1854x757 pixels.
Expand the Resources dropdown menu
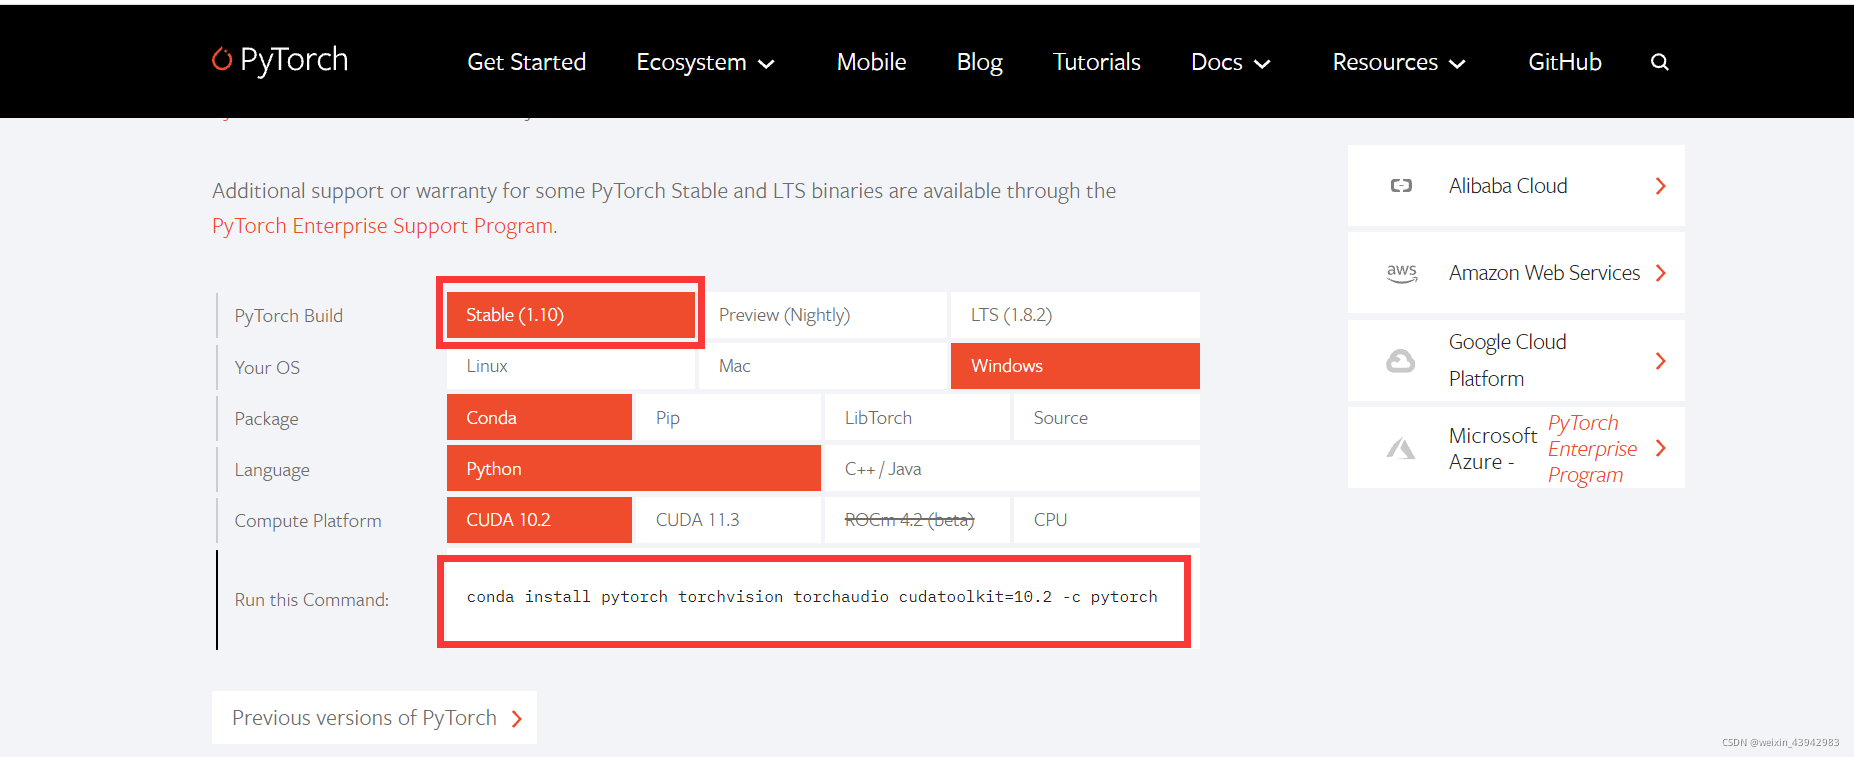point(1399,62)
